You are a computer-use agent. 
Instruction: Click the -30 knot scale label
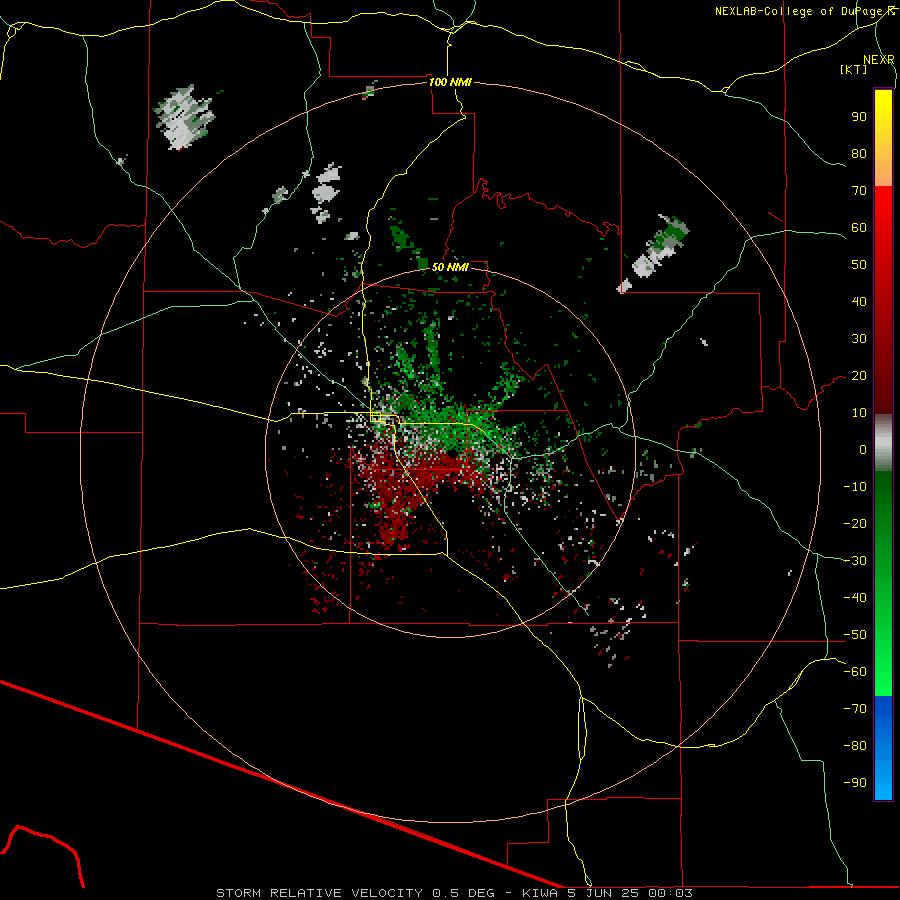[x=855, y=561]
